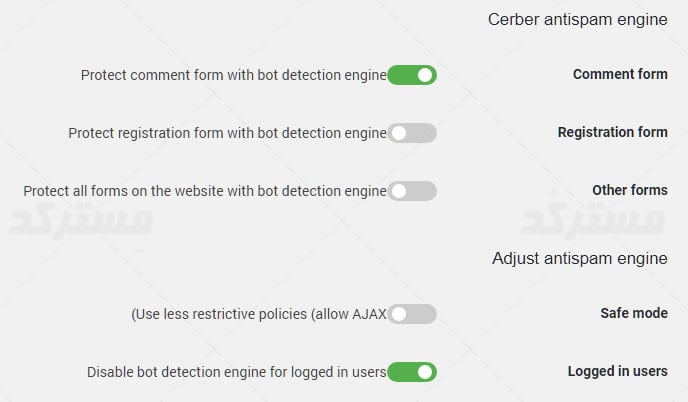This screenshot has height=402, width=688.
Task: Click "Protect all forms on the website" description
Action: [x=204, y=191]
